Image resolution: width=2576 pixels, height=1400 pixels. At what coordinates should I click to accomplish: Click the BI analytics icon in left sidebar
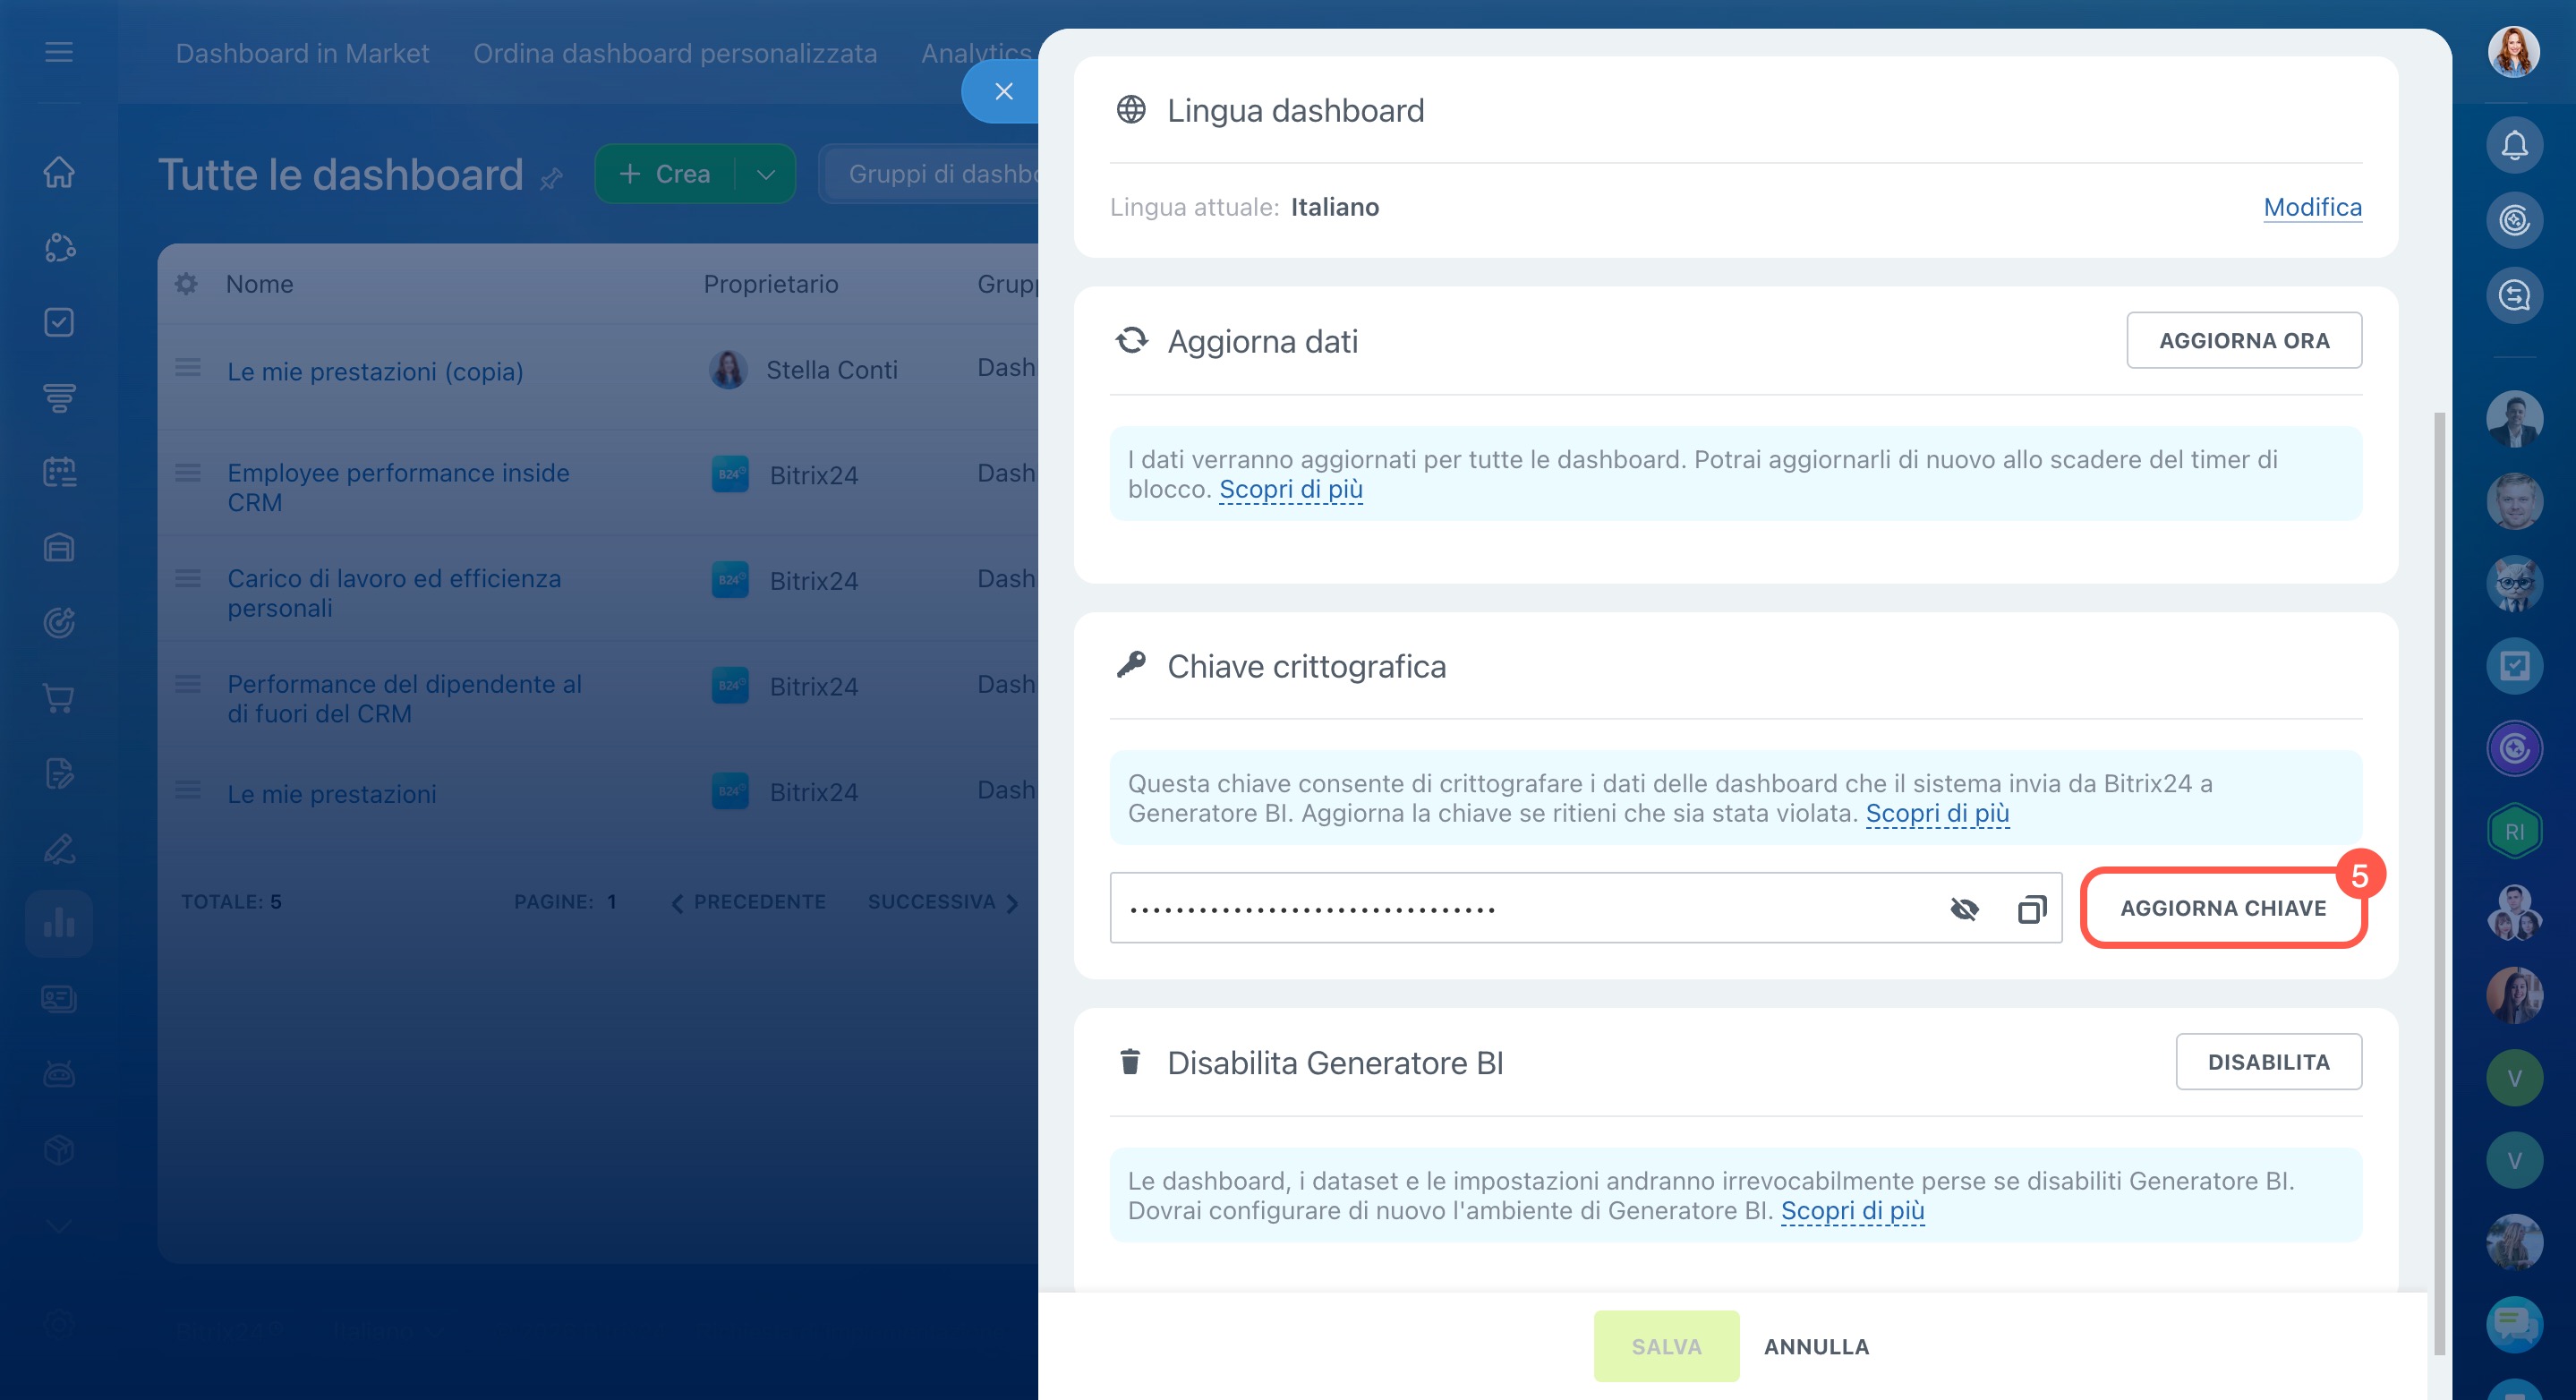[x=59, y=923]
